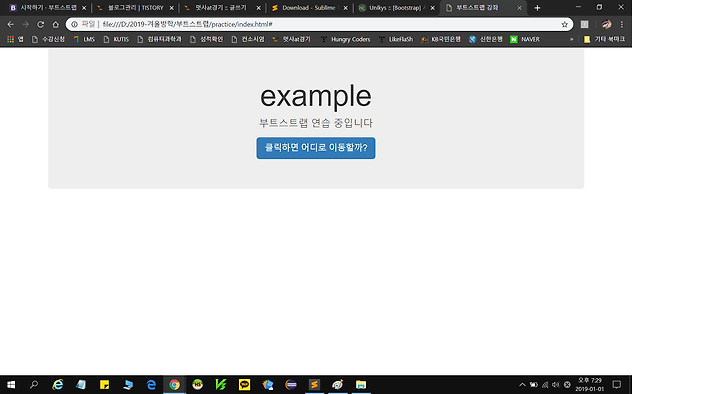Open the KUTIS bookmark
The height and width of the screenshot is (394, 720).
pyautogui.click(x=116, y=39)
